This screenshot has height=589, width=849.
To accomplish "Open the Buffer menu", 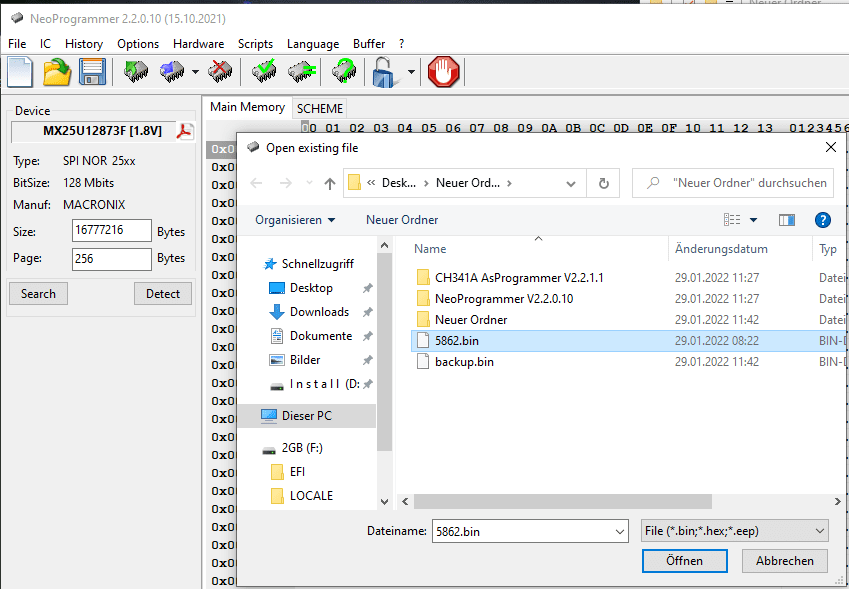I will (369, 44).
